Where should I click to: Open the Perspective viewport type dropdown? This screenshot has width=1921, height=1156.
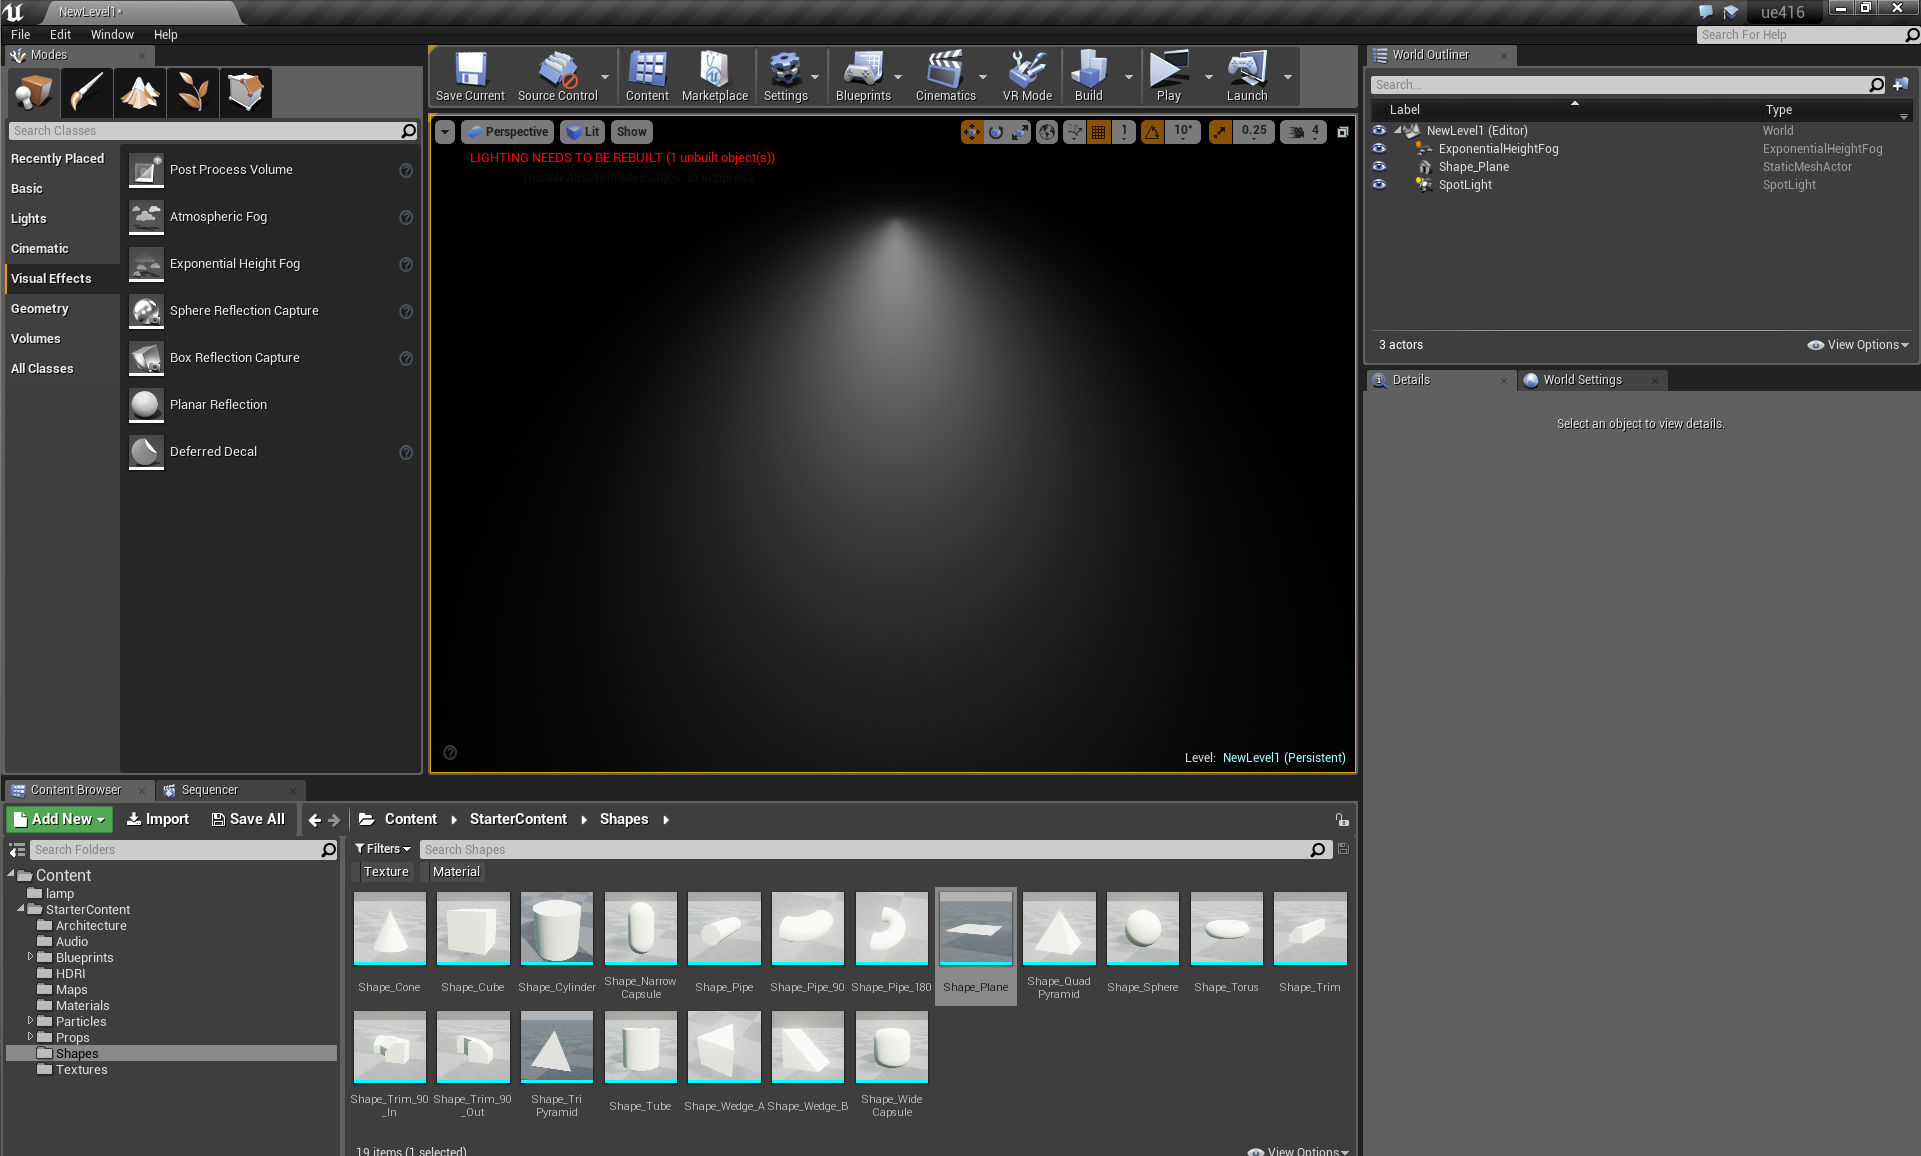click(x=507, y=132)
